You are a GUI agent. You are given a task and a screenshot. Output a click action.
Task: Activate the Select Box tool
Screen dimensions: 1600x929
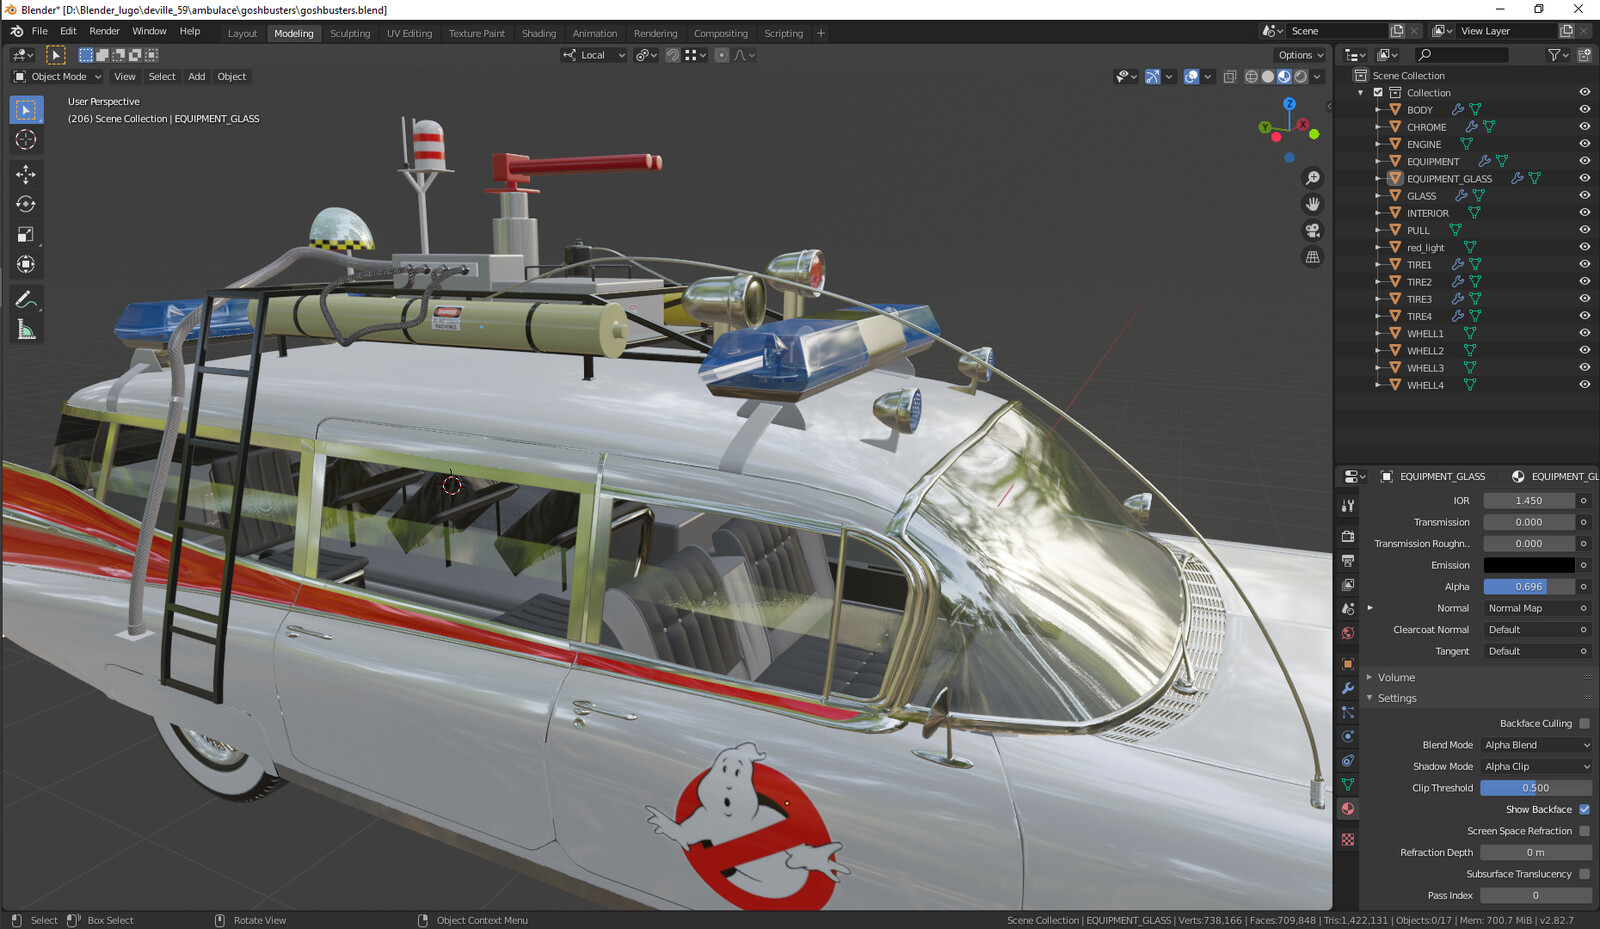(26, 109)
